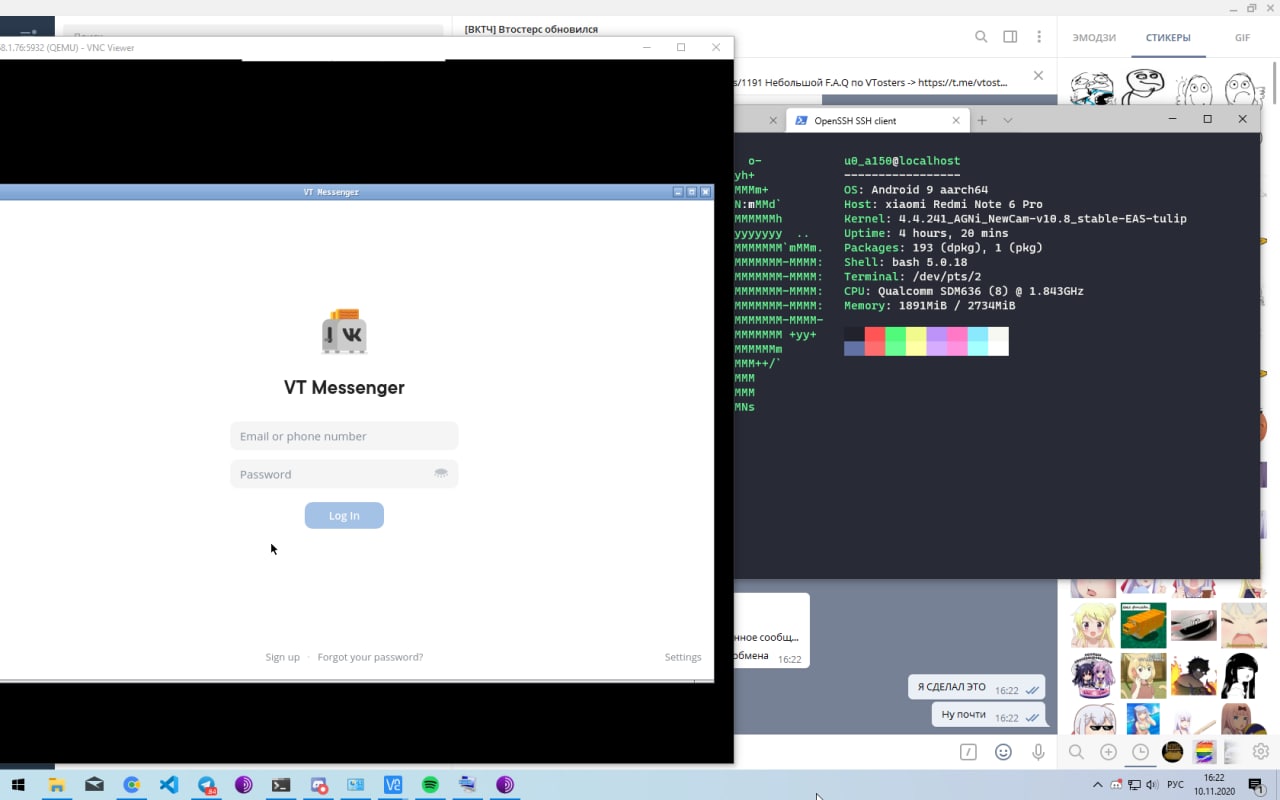Open the volume tray icon
Viewport: 1280px width, 800px height.
[1152, 785]
